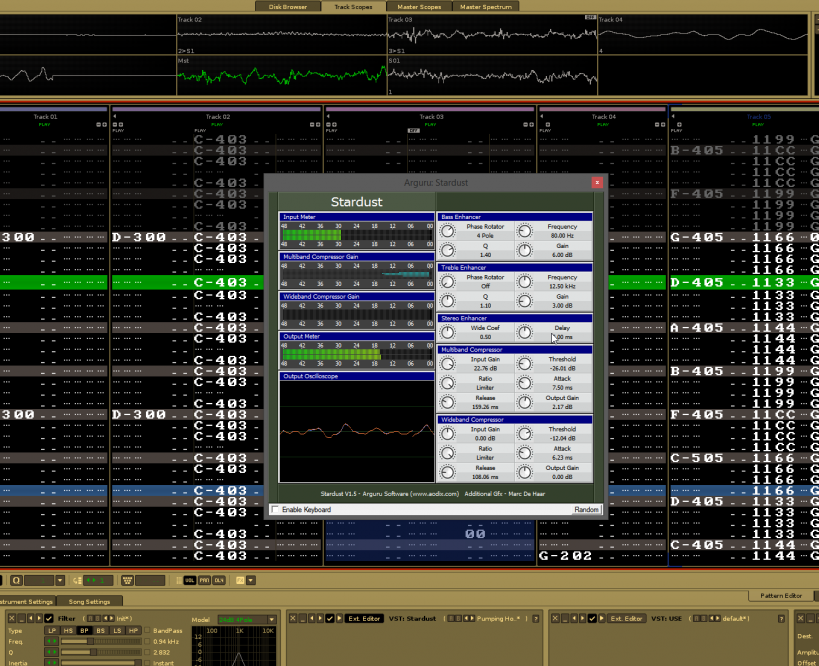The width and height of the screenshot is (819, 666).
Task: Click the Wideband Compressor Ratio knob
Action: pyautogui.click(x=448, y=453)
